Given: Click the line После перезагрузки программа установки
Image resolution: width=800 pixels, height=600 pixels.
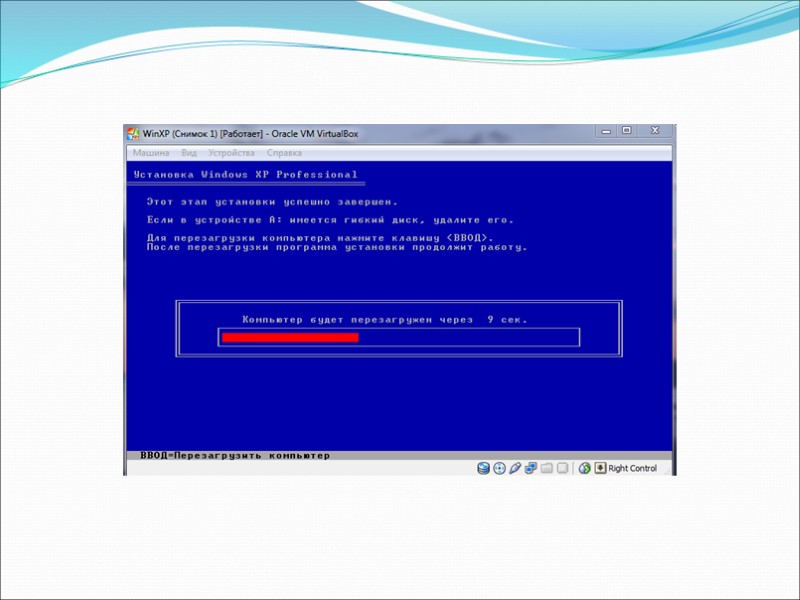Looking at the screenshot, I should [x=337, y=247].
